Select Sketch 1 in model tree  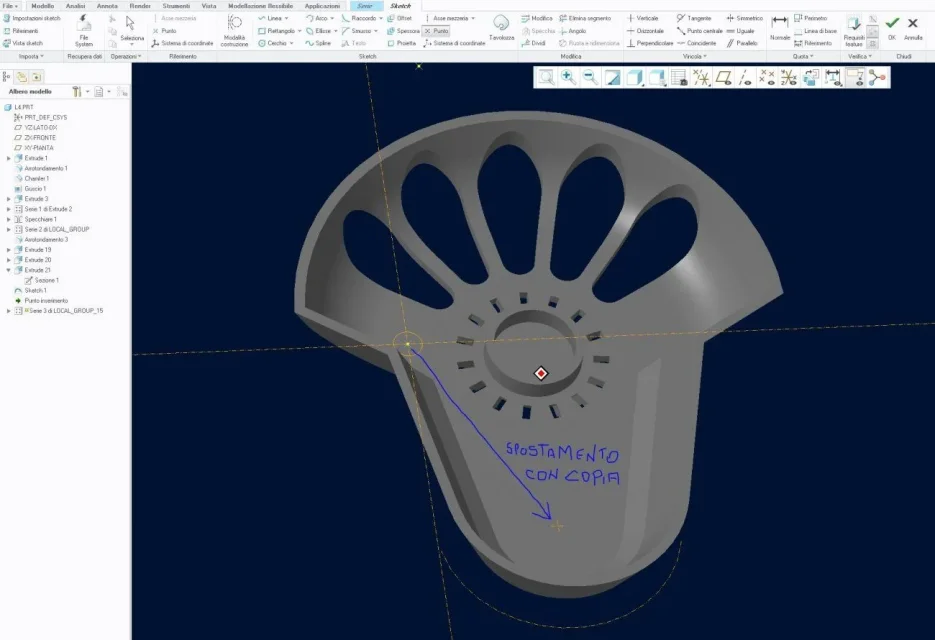pyautogui.click(x=30, y=290)
